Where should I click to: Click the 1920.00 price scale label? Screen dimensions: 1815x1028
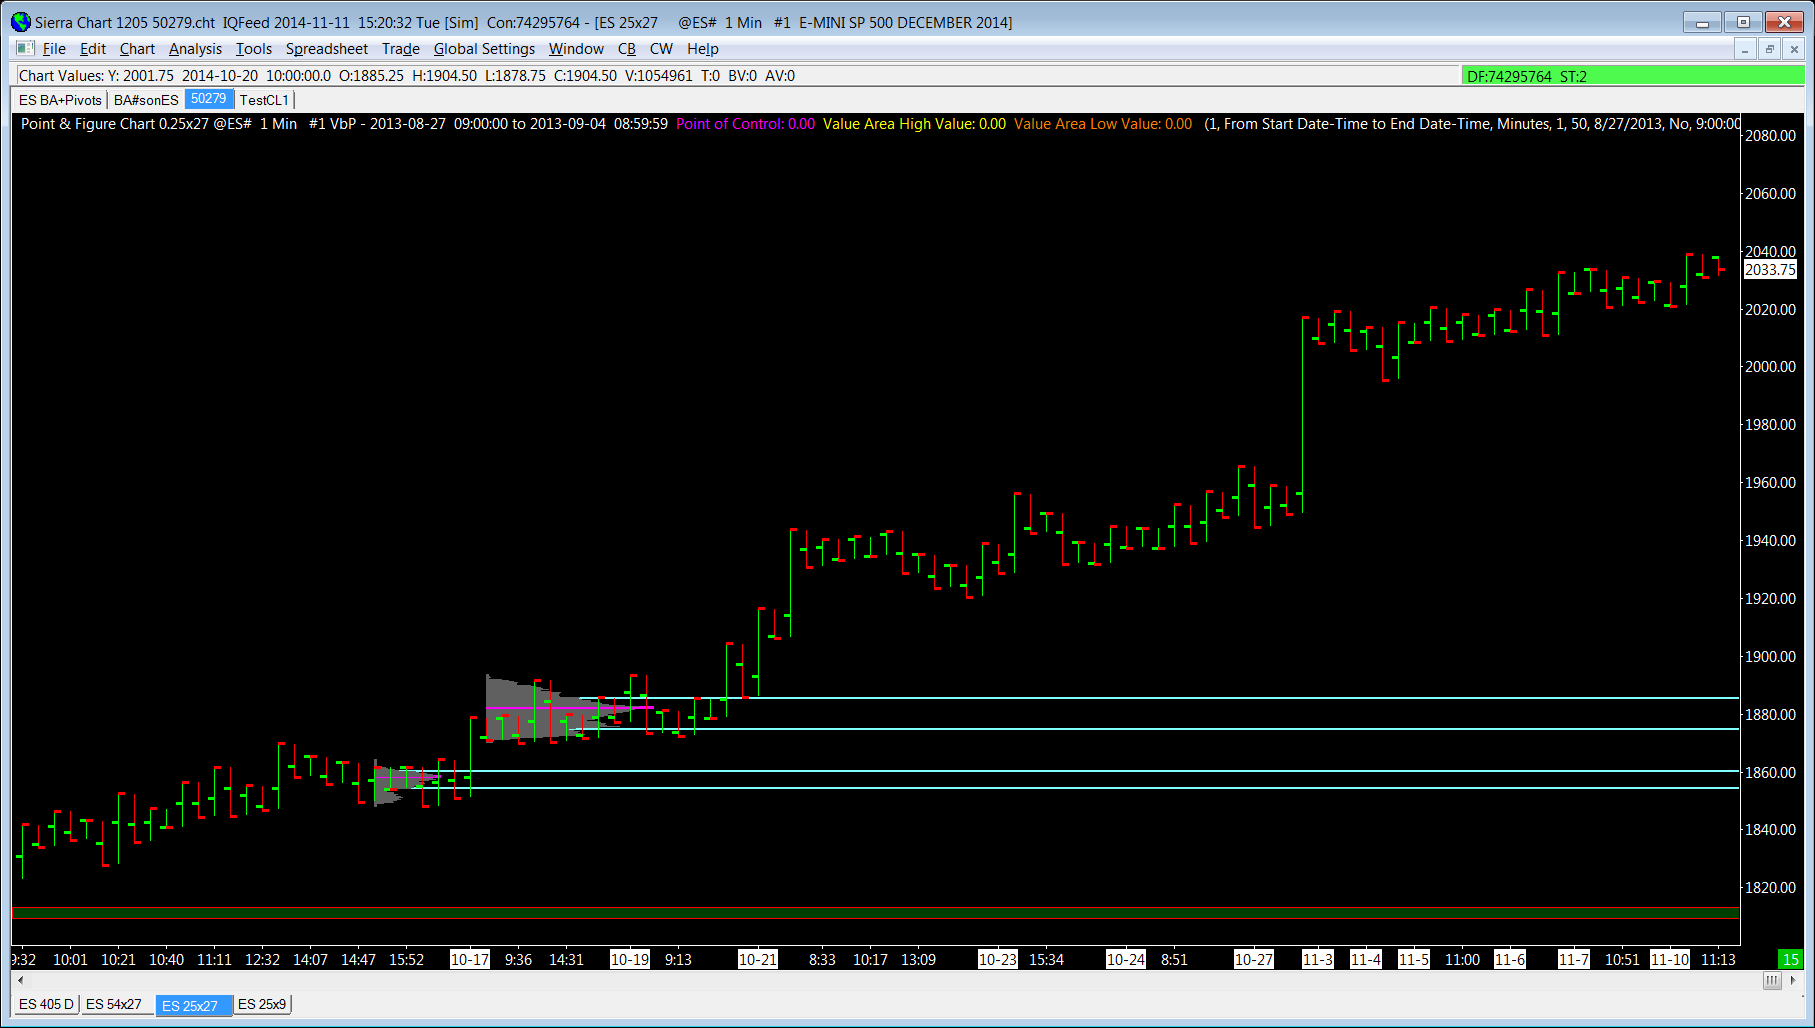[x=1770, y=599]
